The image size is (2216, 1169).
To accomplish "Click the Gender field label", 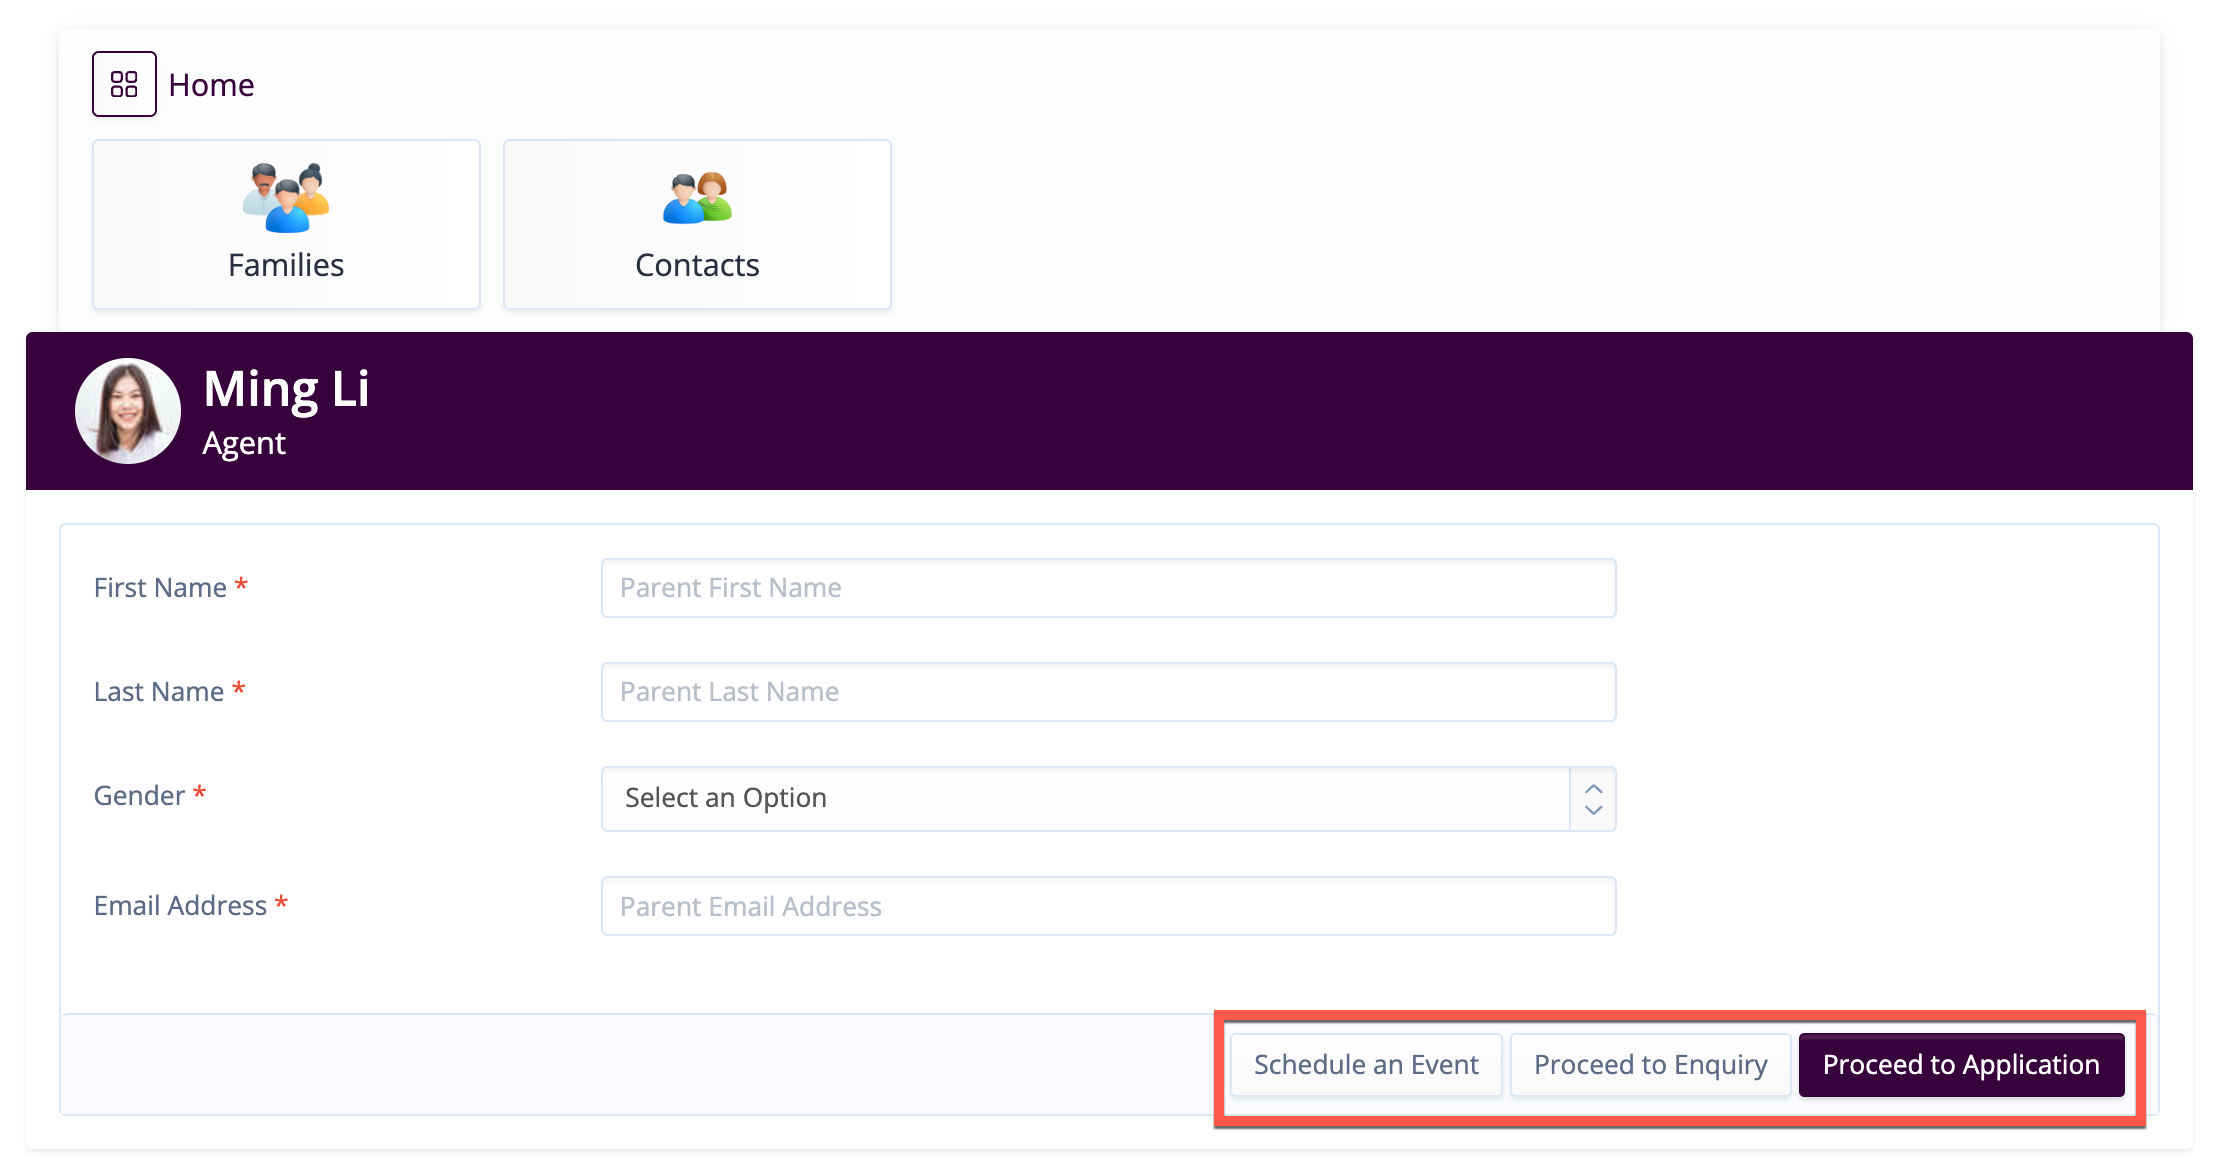I will 139,796.
